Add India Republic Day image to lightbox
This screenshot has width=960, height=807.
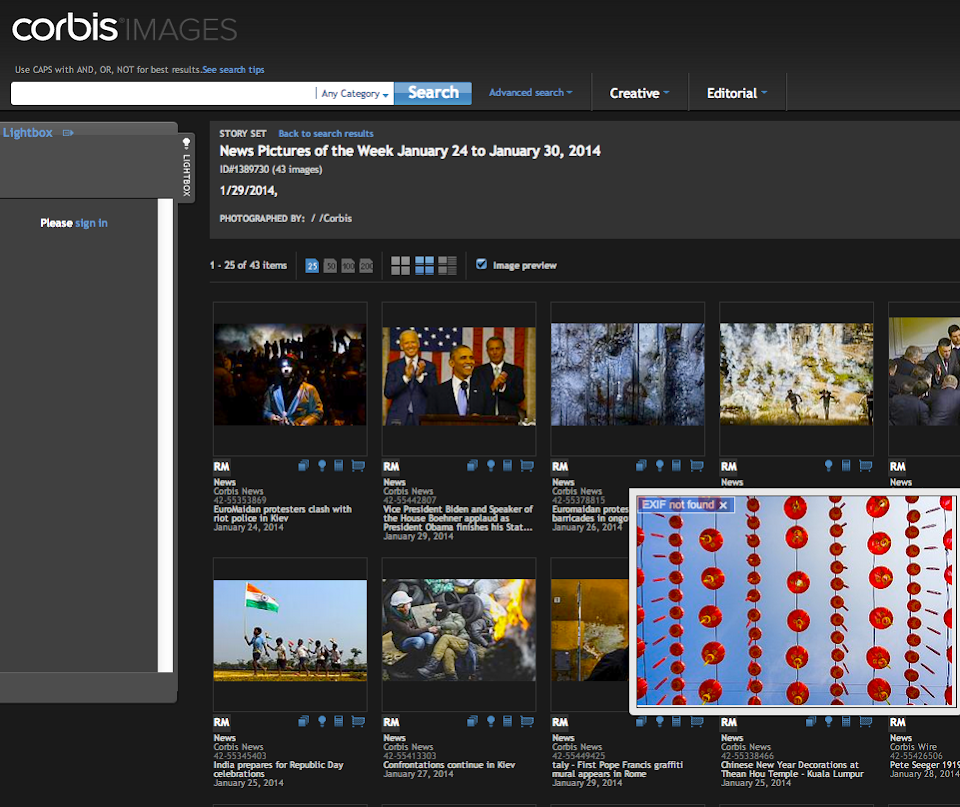(x=322, y=722)
